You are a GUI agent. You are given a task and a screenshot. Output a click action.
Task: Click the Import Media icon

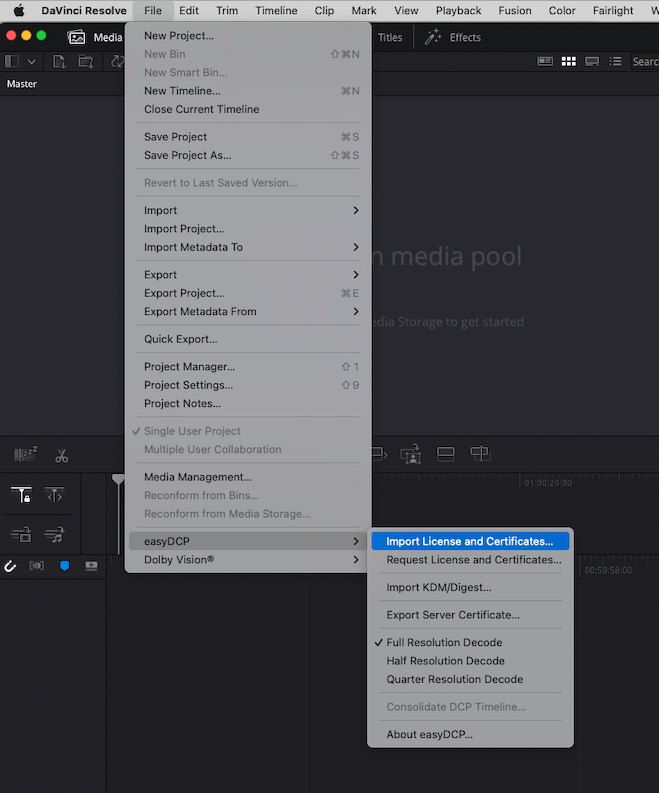[59, 62]
